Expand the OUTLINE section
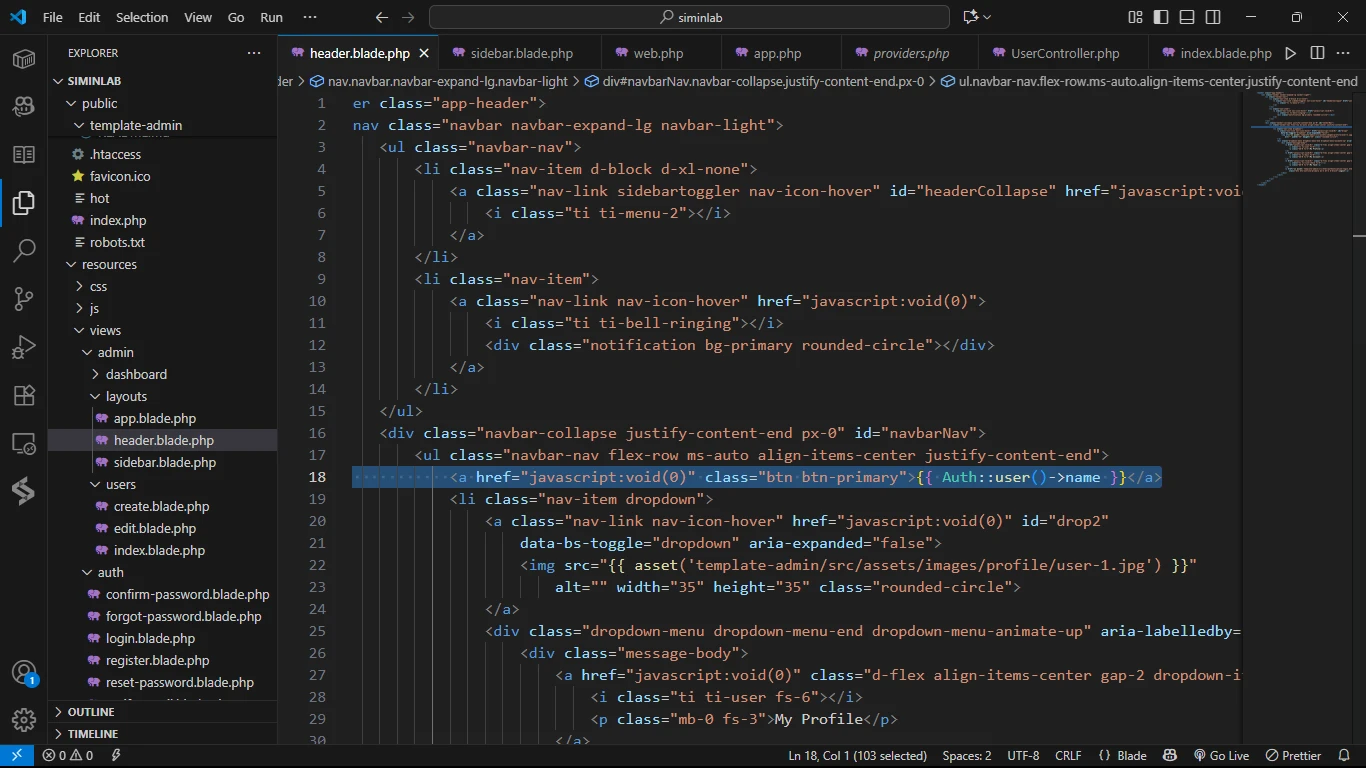The image size is (1366, 768). click(91, 712)
